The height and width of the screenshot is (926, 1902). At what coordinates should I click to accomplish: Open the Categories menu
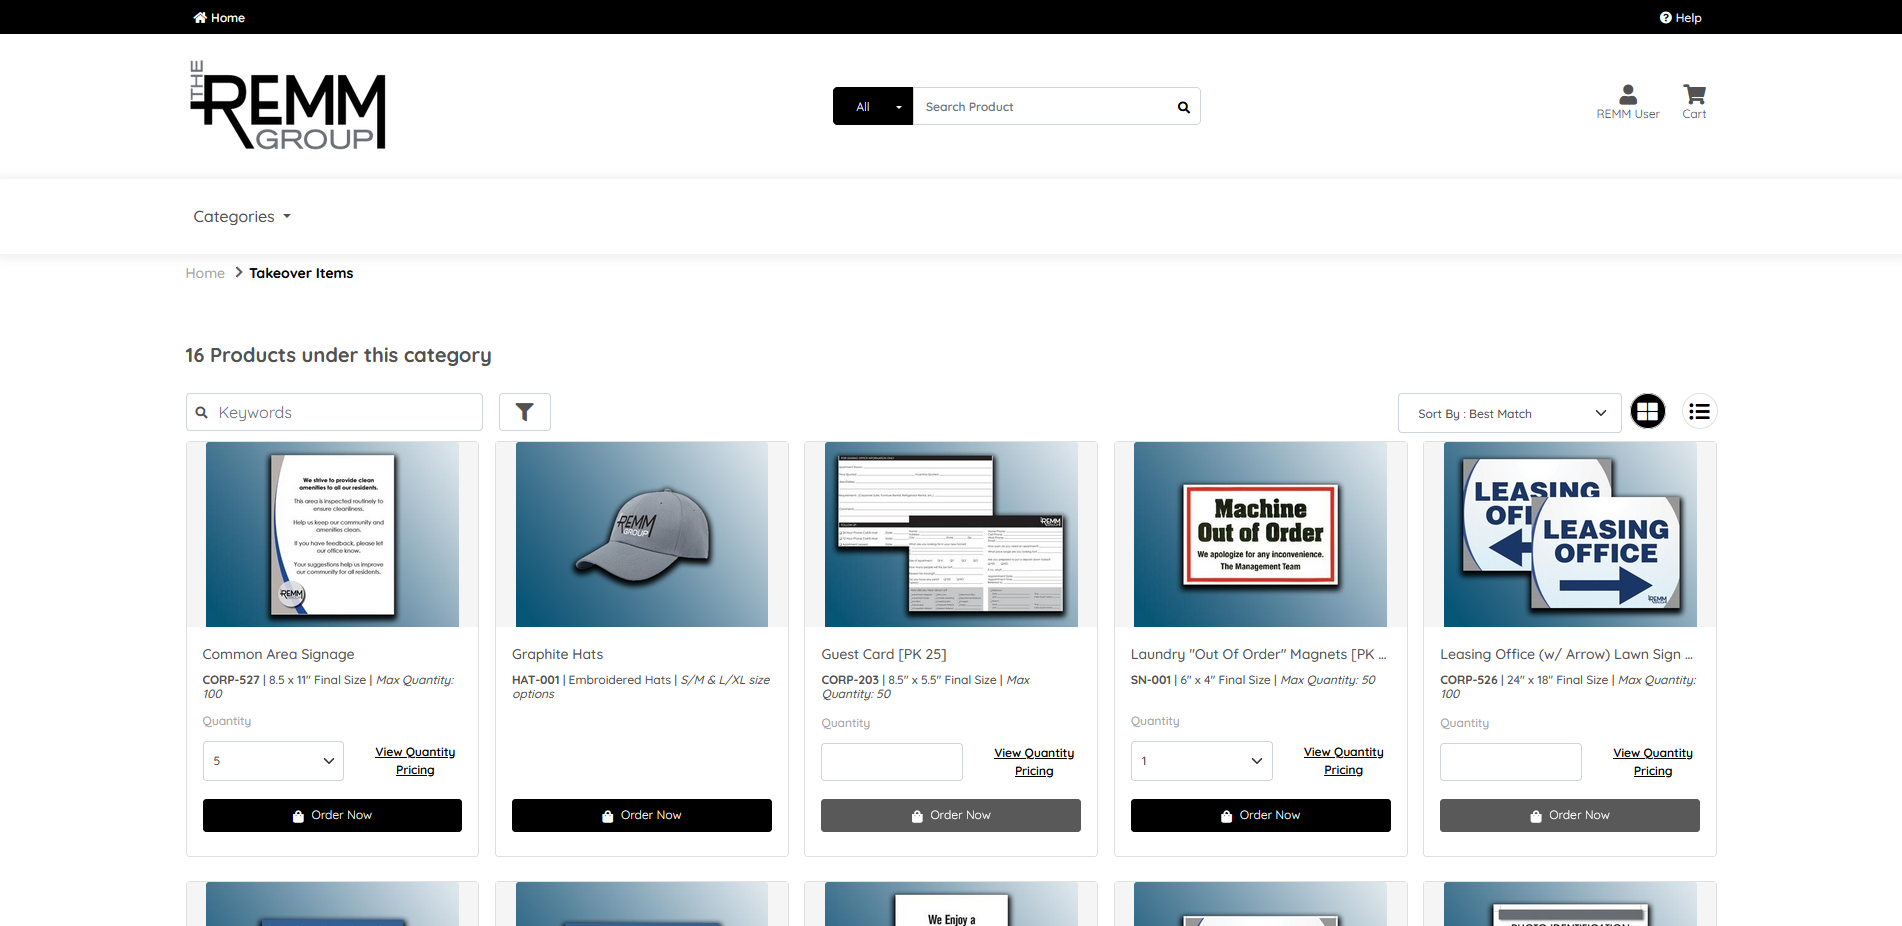tap(242, 217)
